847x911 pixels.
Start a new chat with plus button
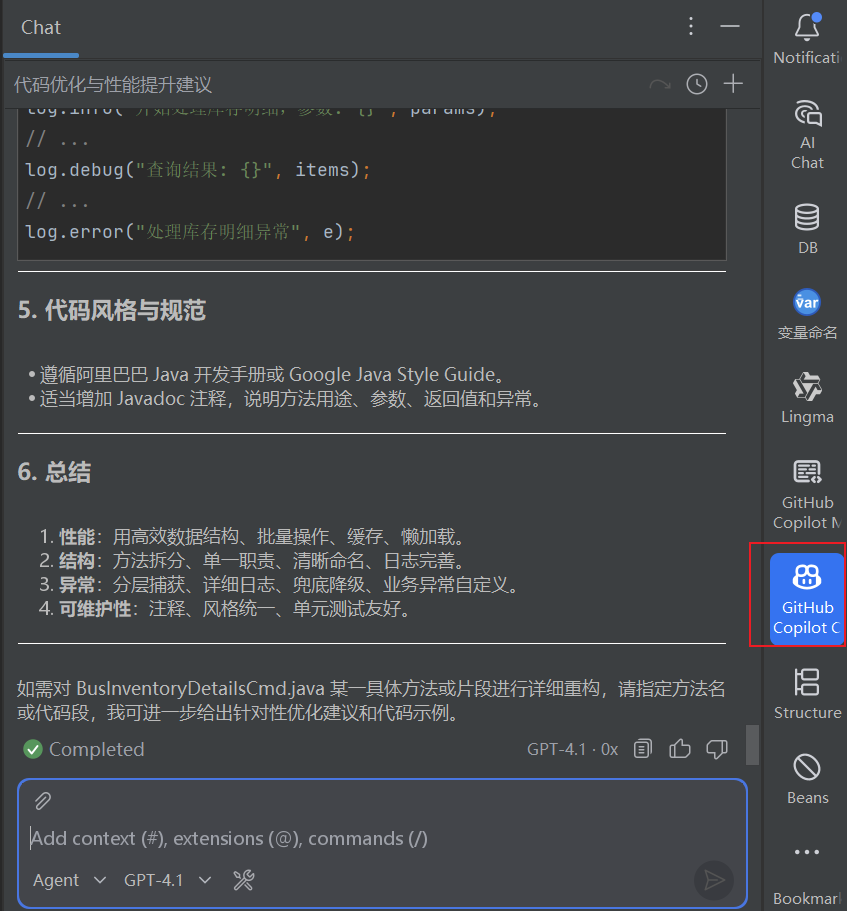coord(733,84)
